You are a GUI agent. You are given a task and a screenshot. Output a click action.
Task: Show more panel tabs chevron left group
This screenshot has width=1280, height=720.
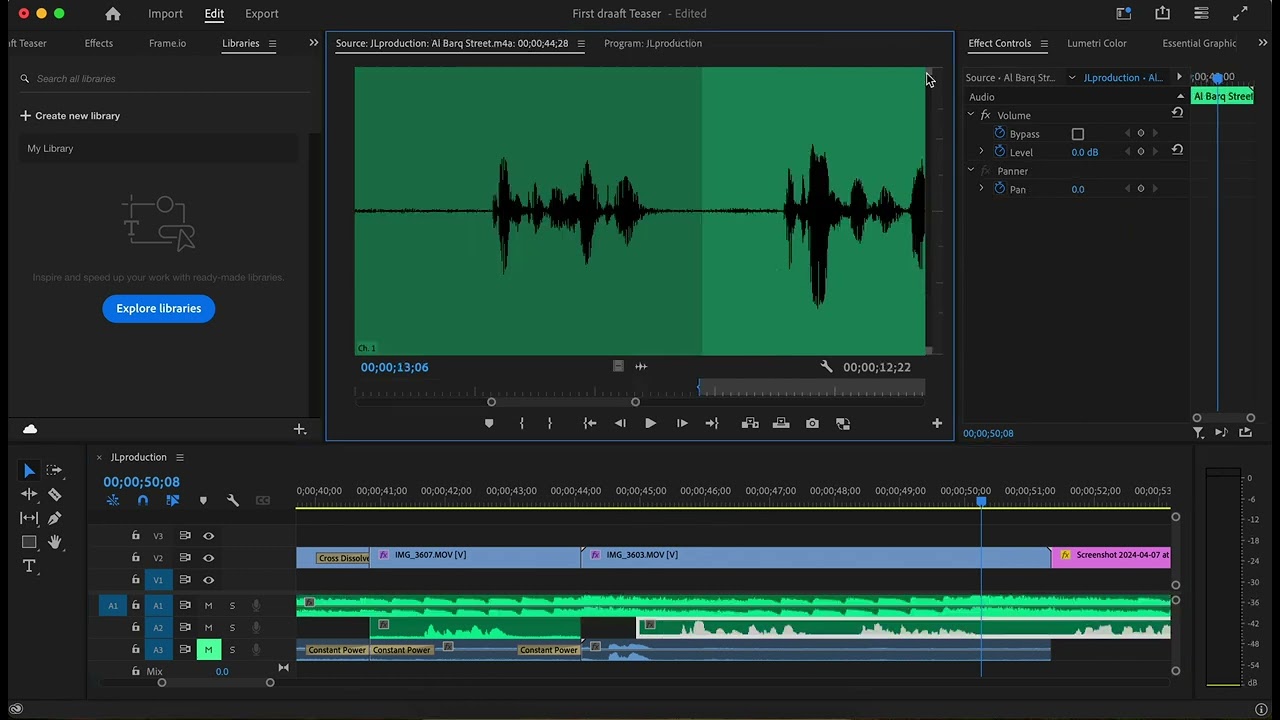point(313,43)
